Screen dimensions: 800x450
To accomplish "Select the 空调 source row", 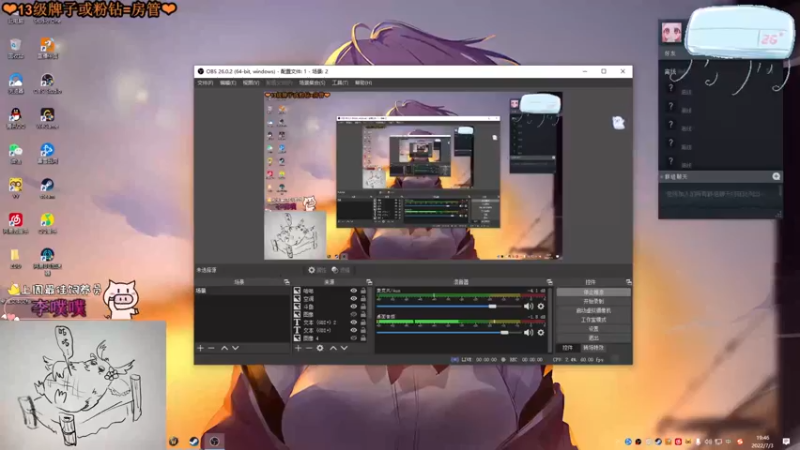I will (330, 298).
